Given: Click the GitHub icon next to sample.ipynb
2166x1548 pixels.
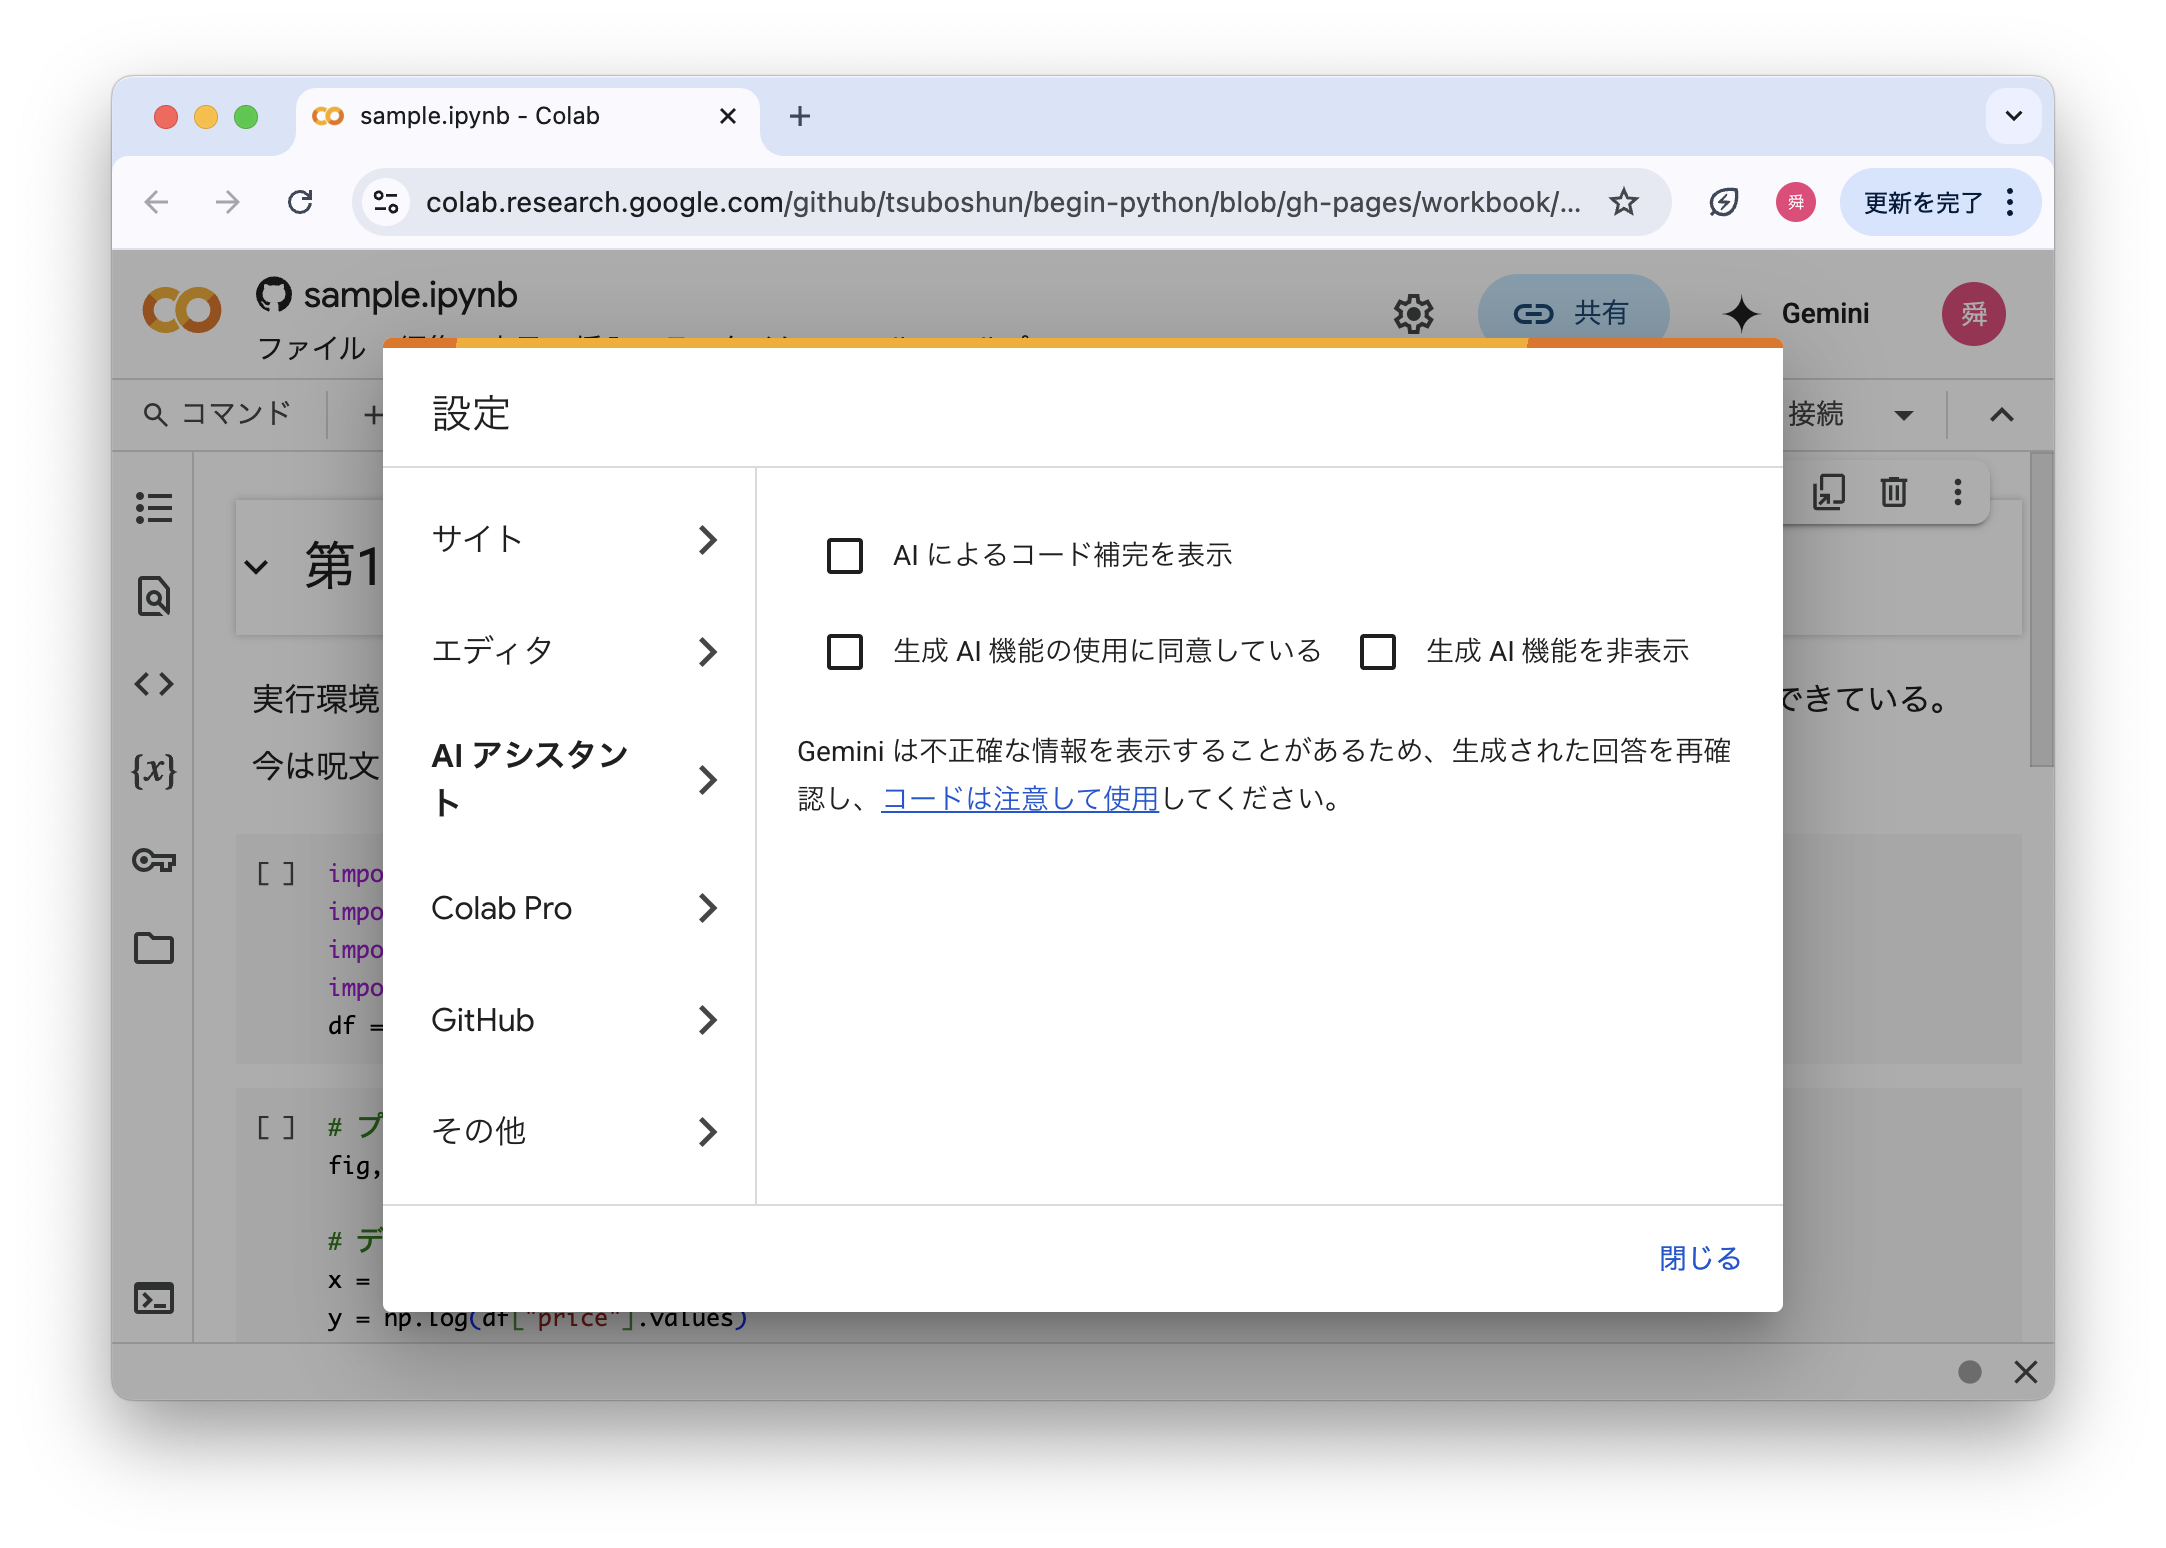Looking at the screenshot, I should 274,295.
